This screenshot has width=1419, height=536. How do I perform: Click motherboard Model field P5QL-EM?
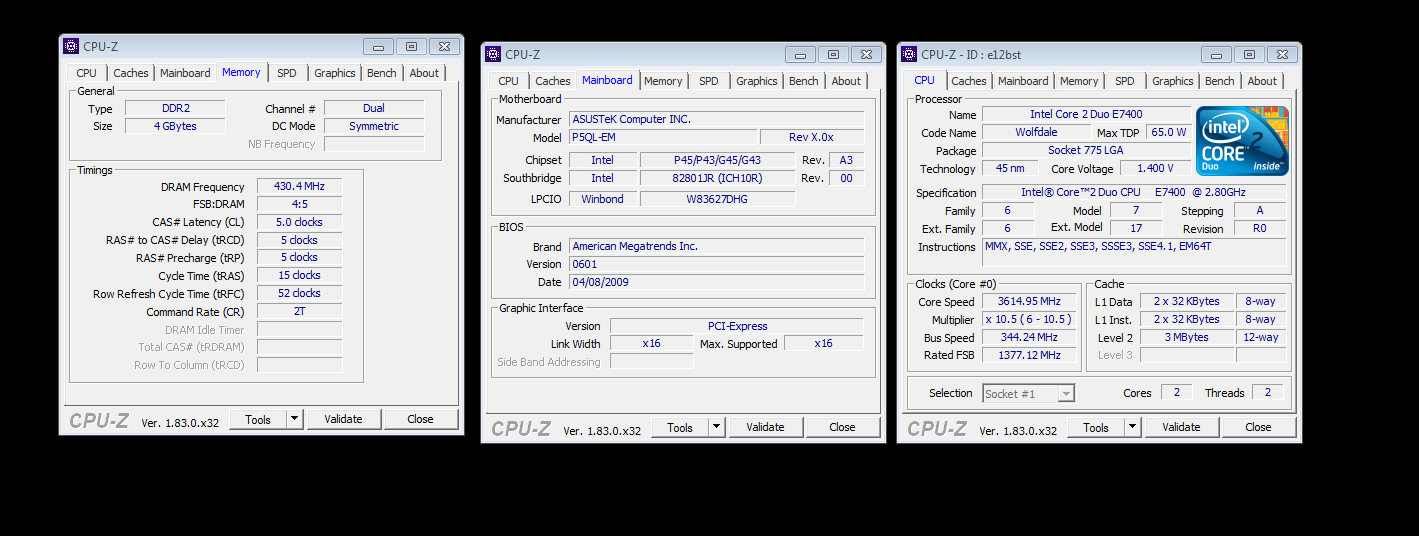click(663, 137)
